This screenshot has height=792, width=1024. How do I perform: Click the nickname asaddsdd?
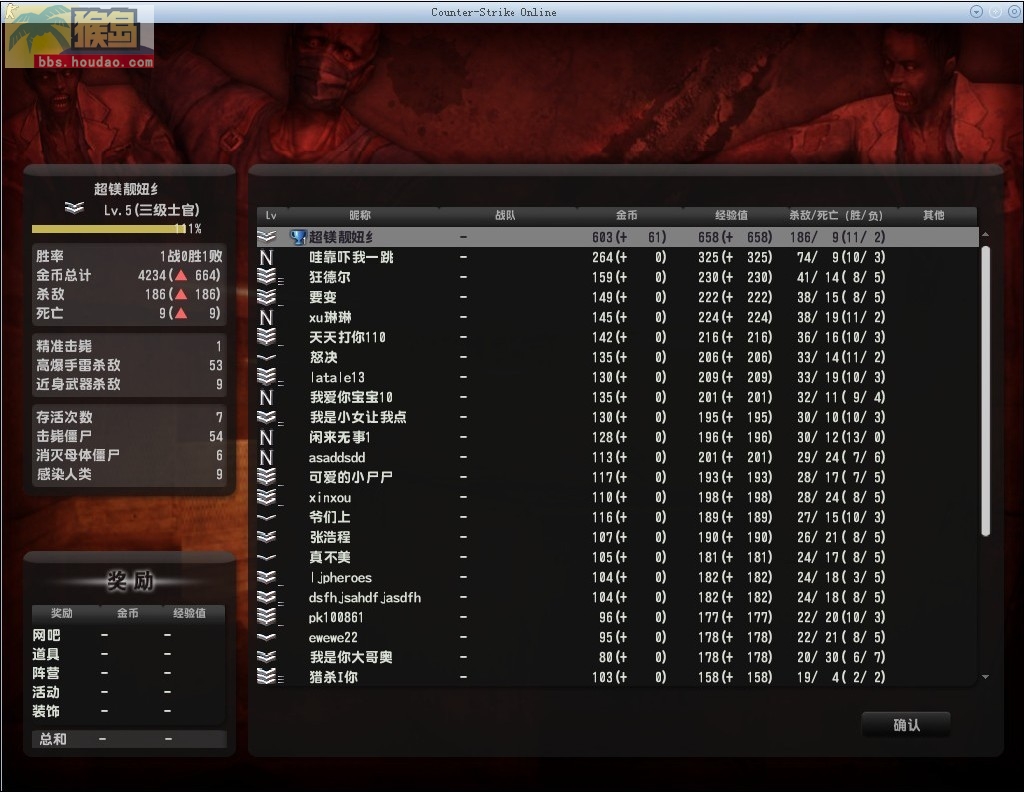point(337,457)
